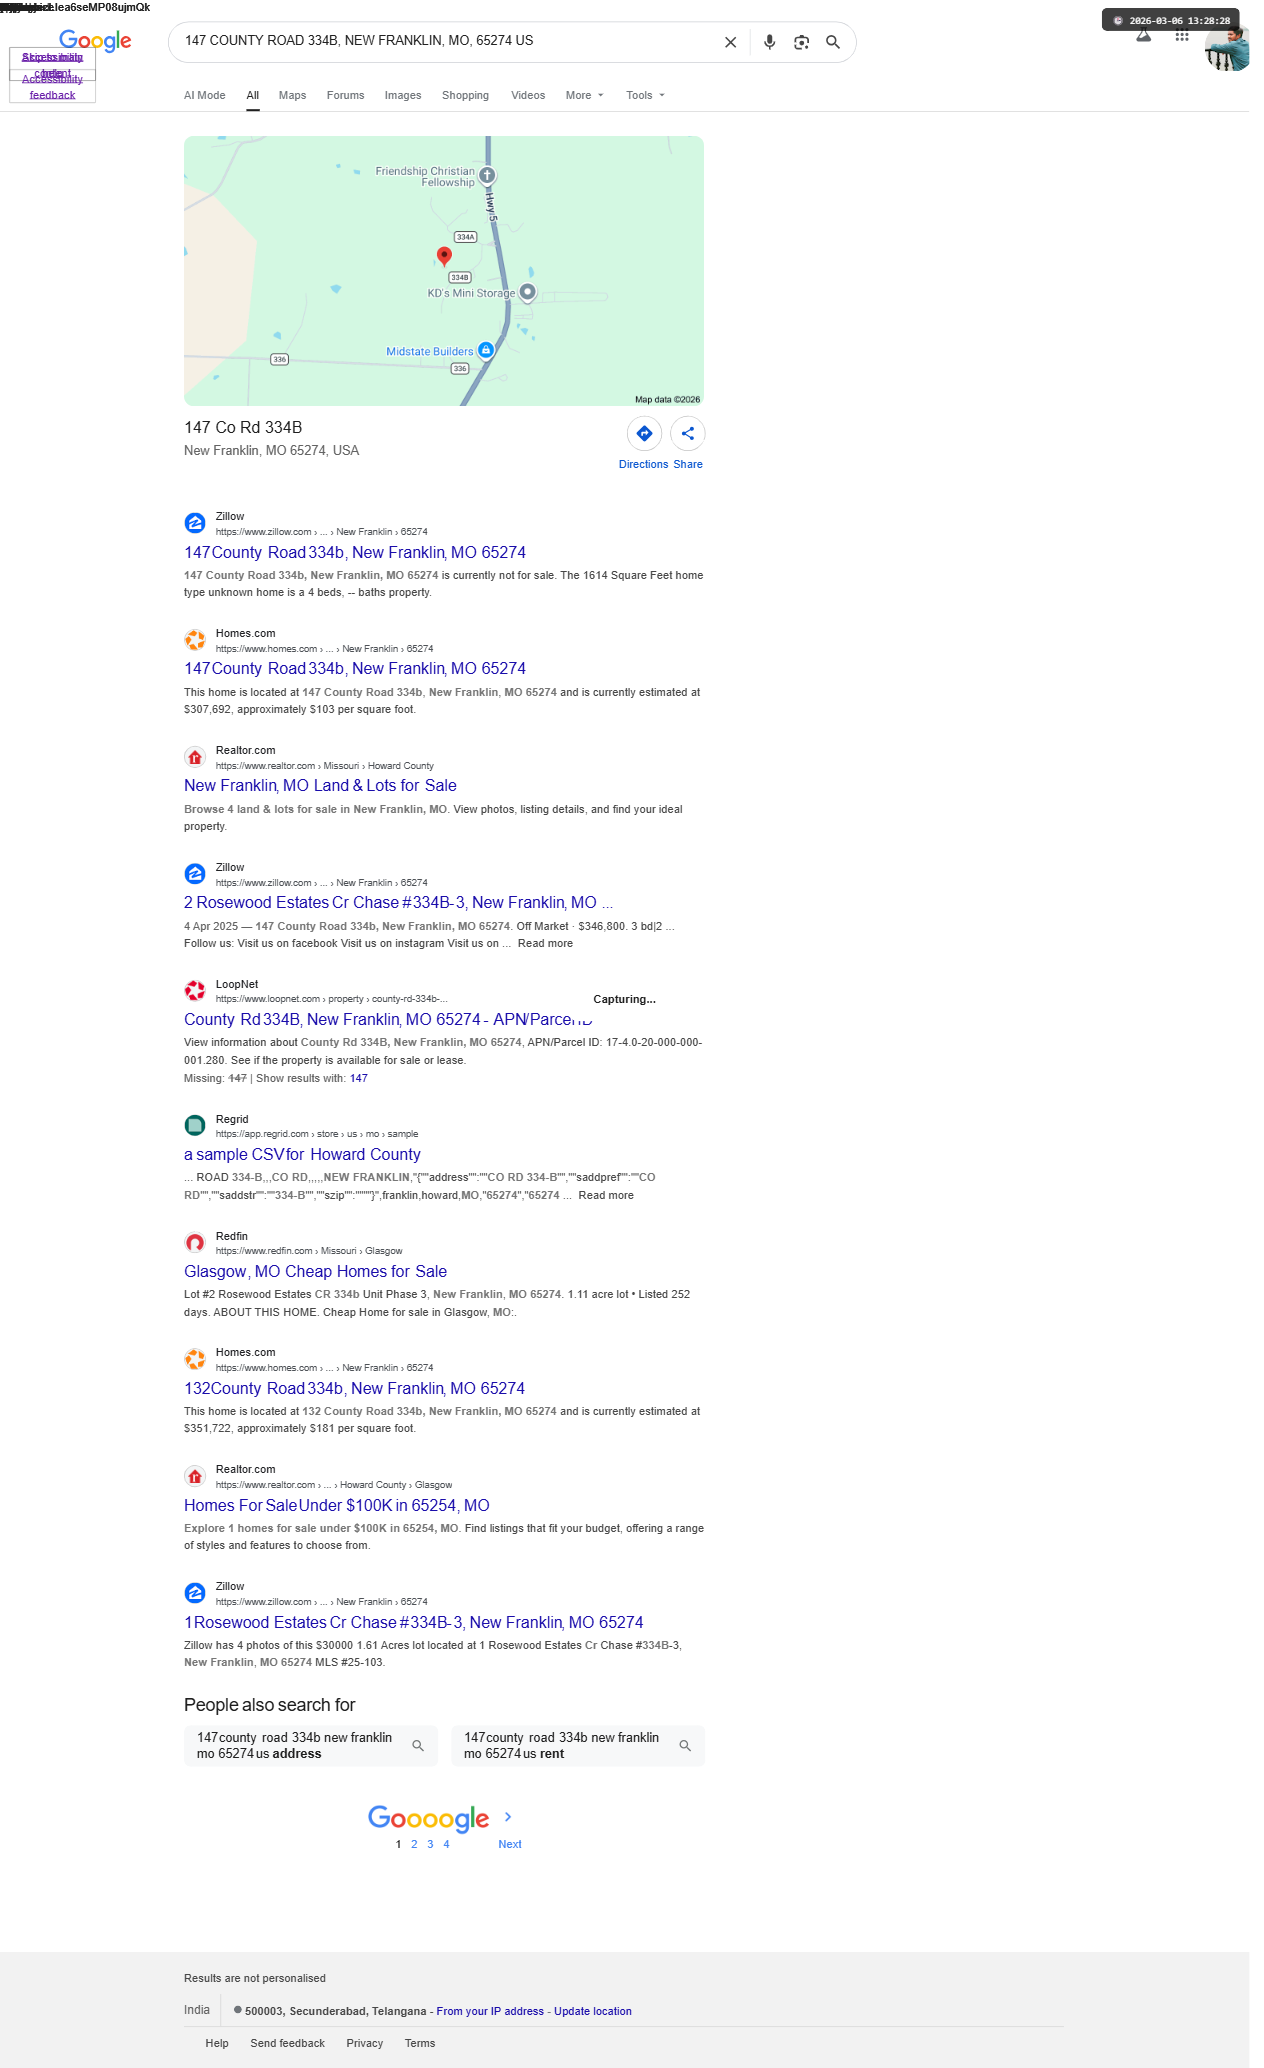Open 'a sample CSV for Howard County'

point(302,1155)
